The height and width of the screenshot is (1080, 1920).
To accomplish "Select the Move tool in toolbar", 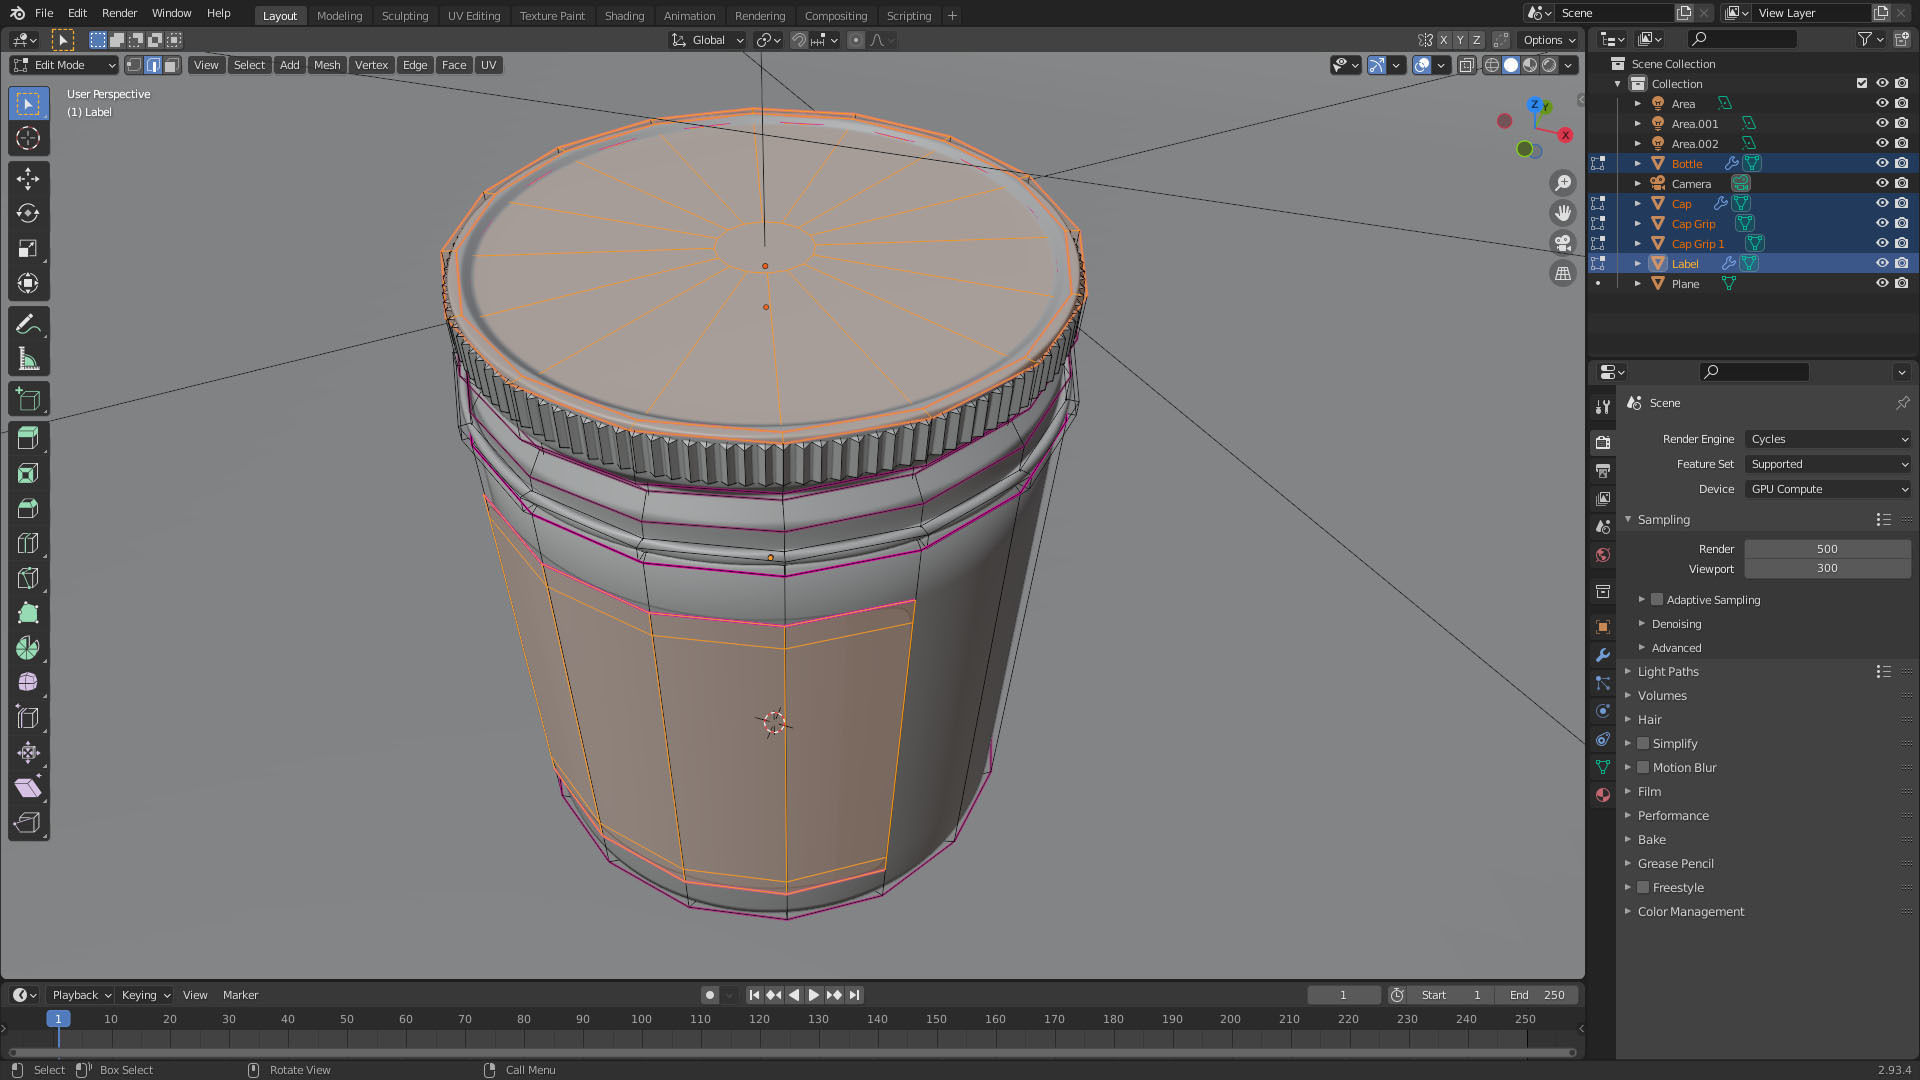I will [28, 179].
